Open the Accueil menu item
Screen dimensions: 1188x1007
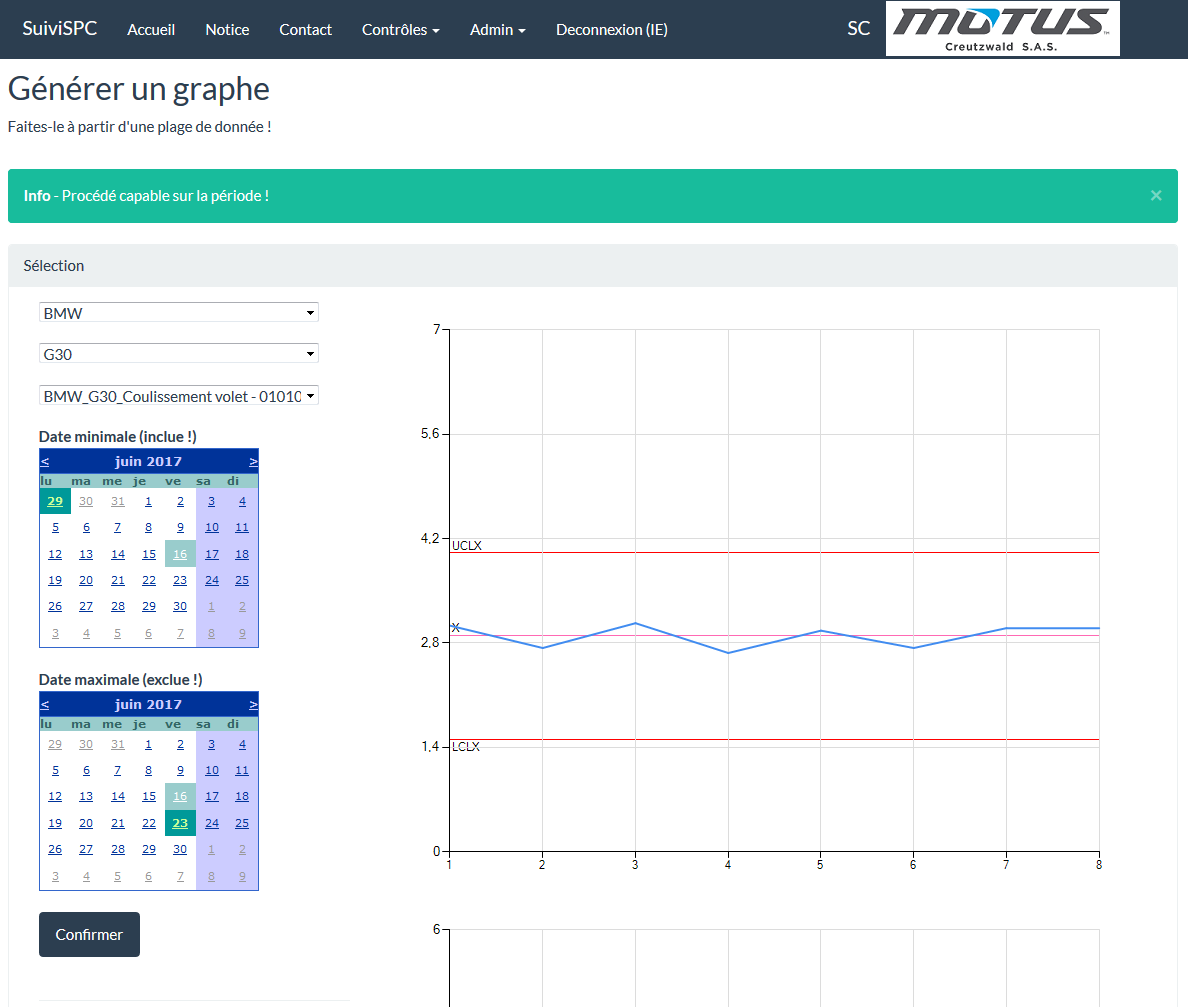point(151,30)
